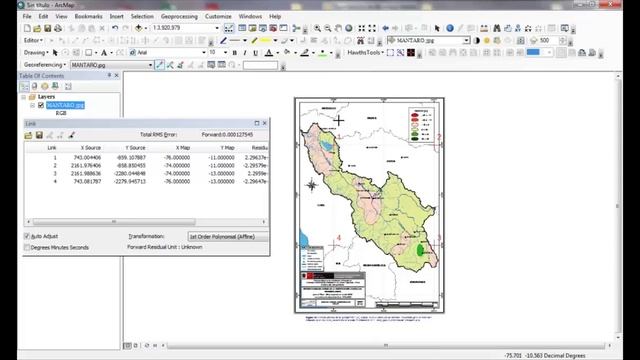Activate the Identify tool
The width and height of the screenshot is (640, 360).
pos(450,28)
